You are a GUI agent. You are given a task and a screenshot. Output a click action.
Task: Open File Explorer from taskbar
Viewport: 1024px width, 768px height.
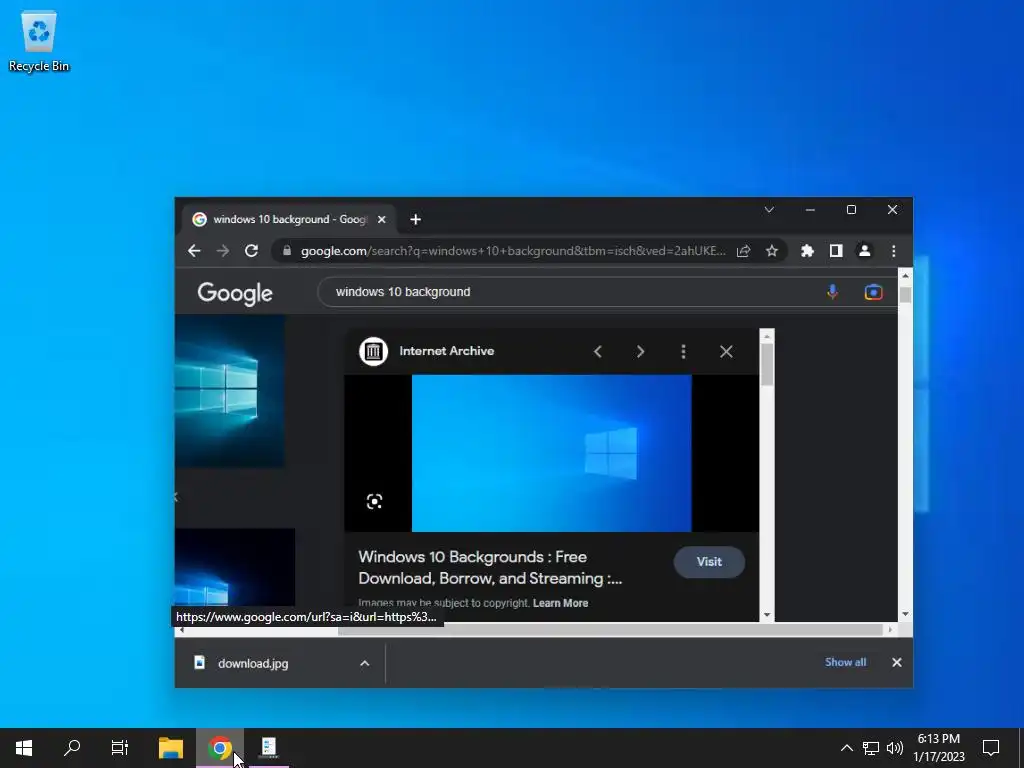(x=171, y=748)
